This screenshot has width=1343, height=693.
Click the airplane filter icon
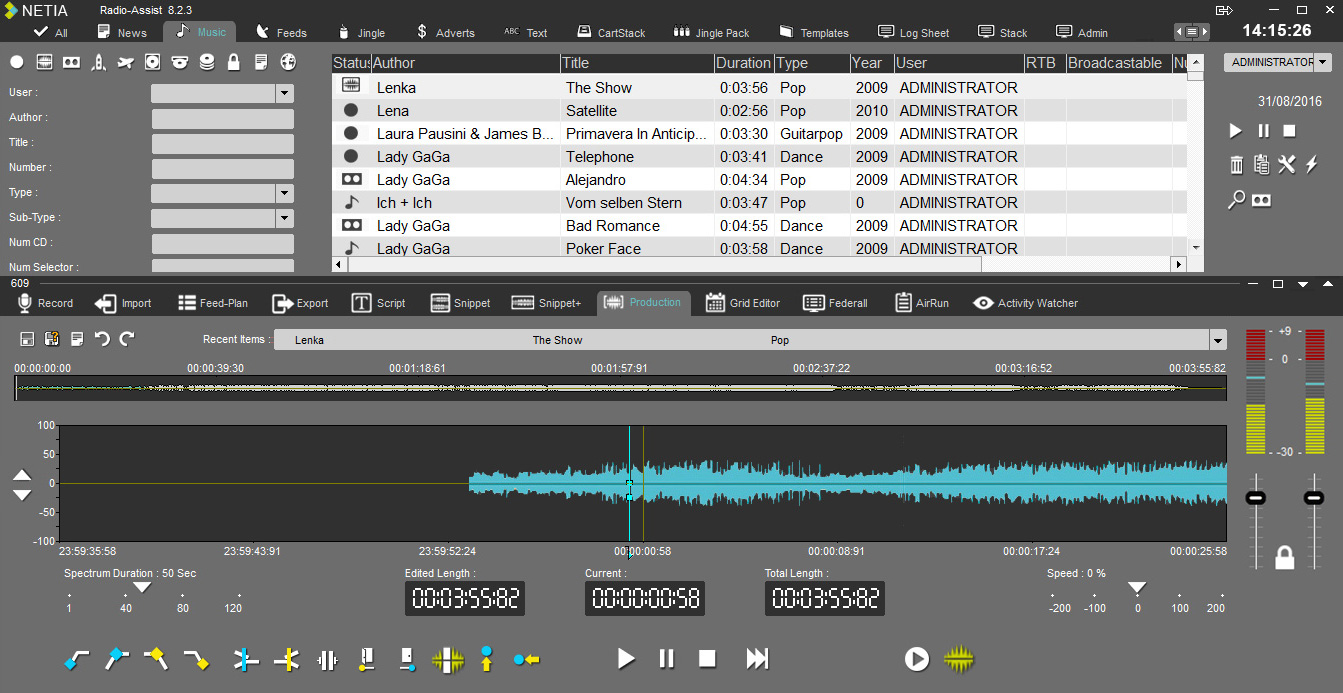tap(125, 63)
